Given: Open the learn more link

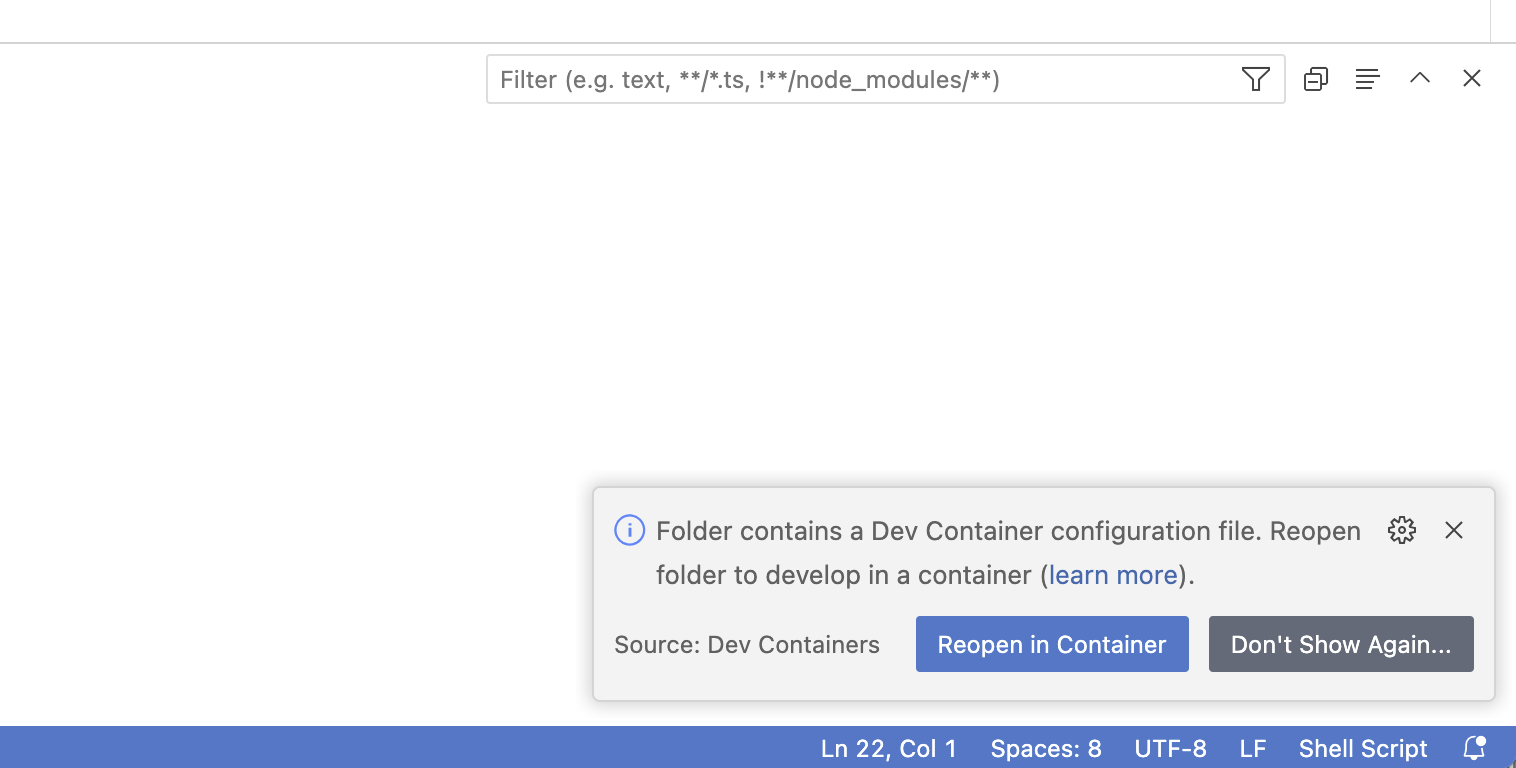Looking at the screenshot, I should tap(1112, 574).
